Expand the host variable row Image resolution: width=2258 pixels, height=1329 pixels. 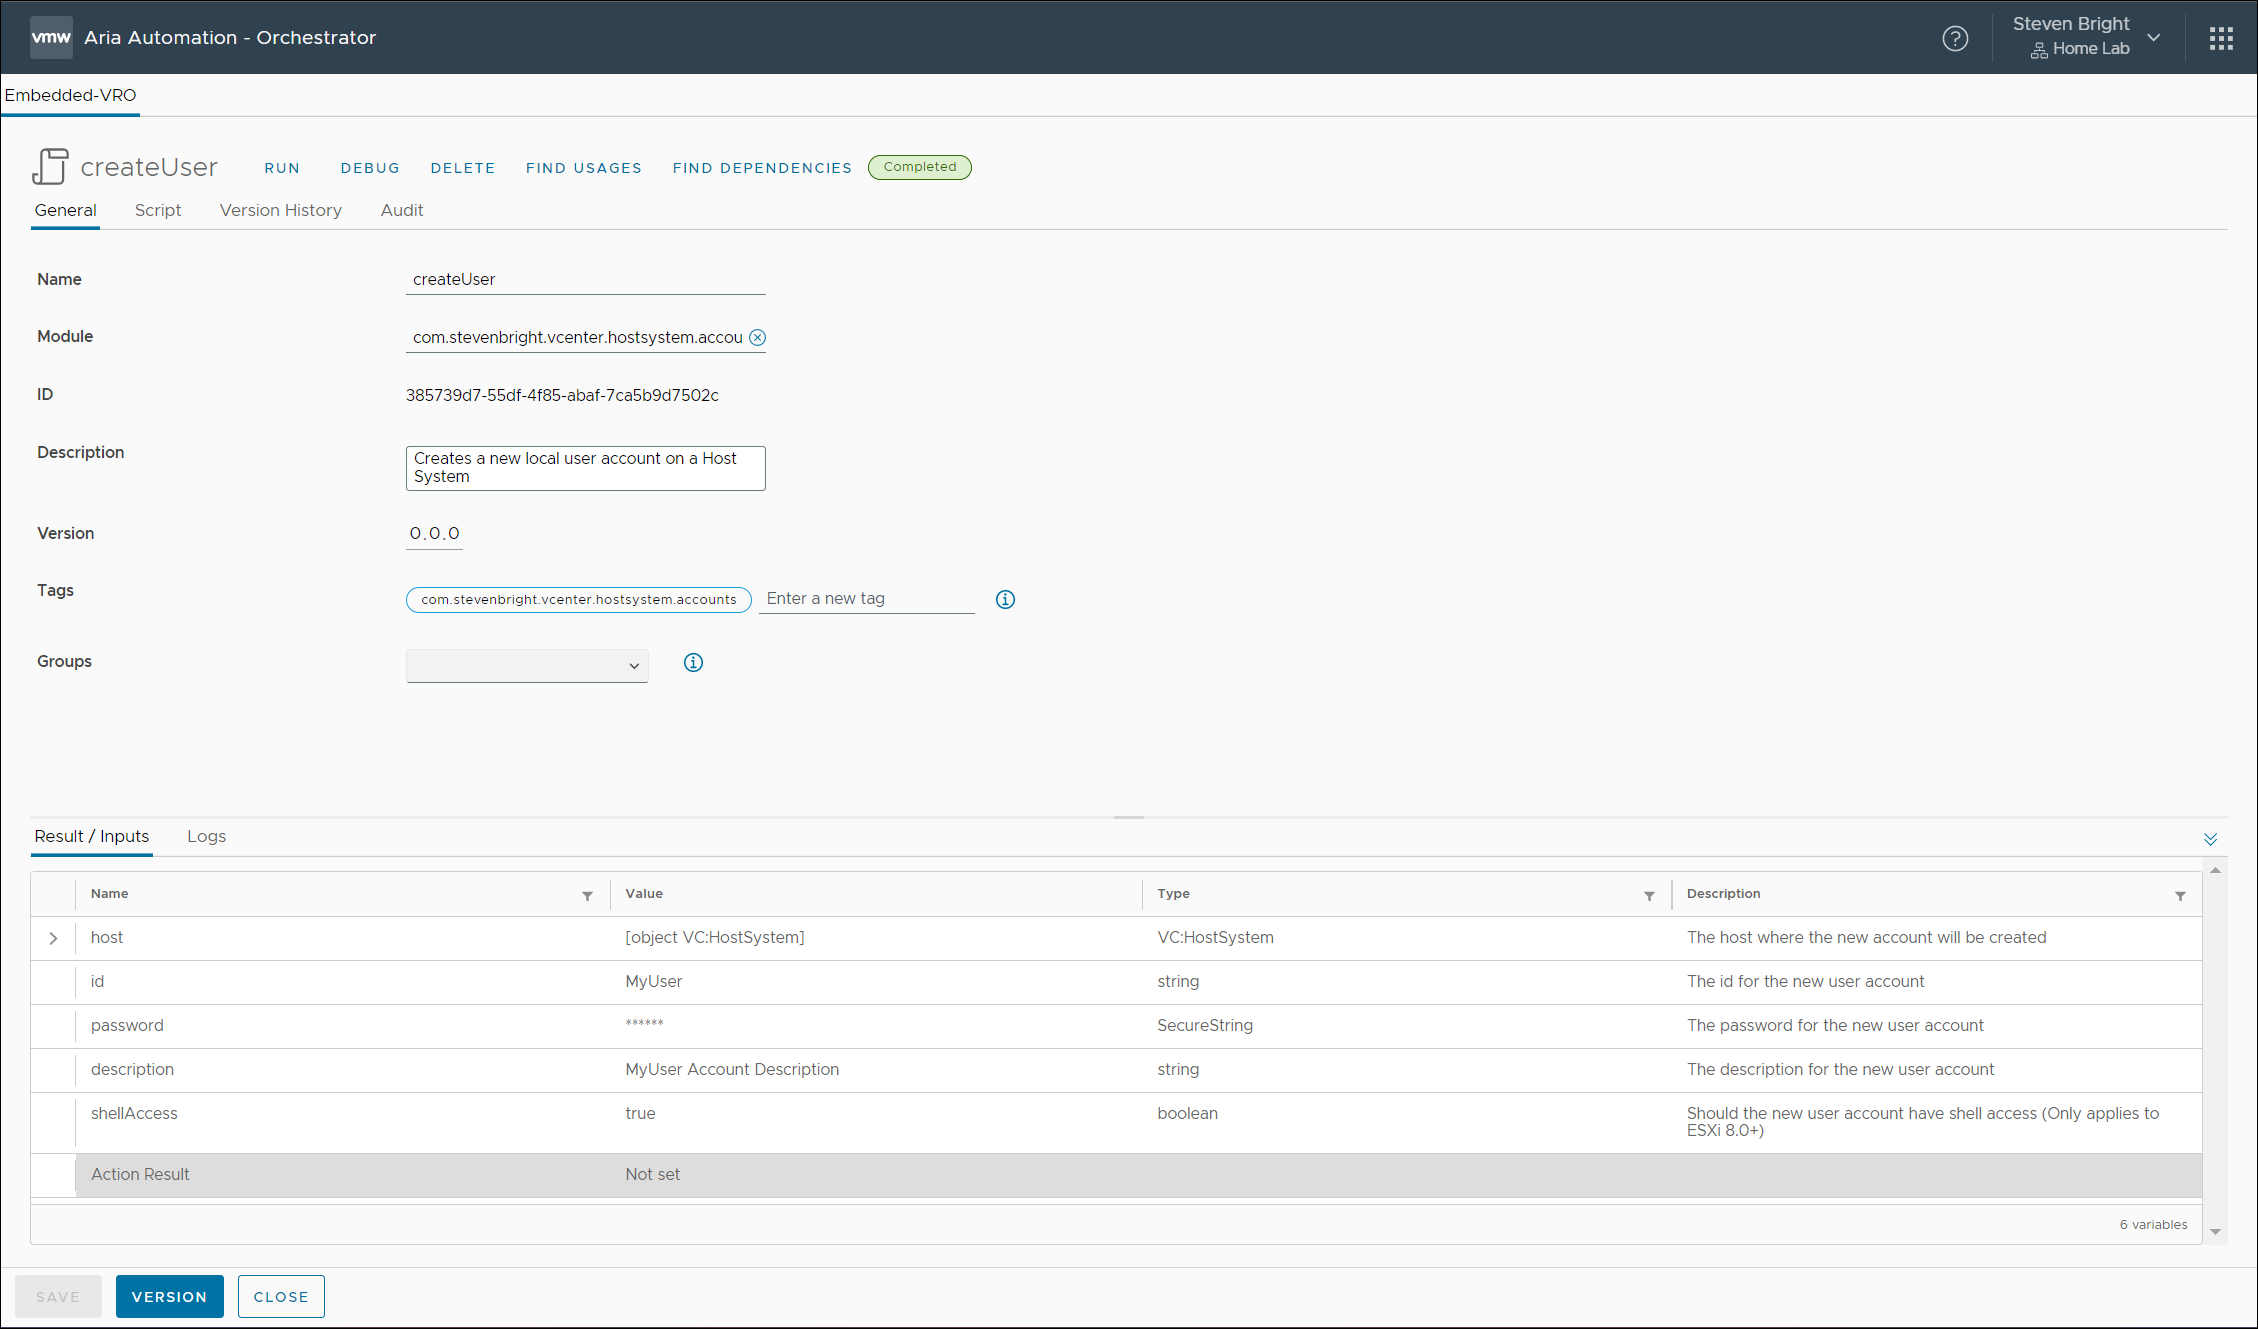click(x=53, y=938)
